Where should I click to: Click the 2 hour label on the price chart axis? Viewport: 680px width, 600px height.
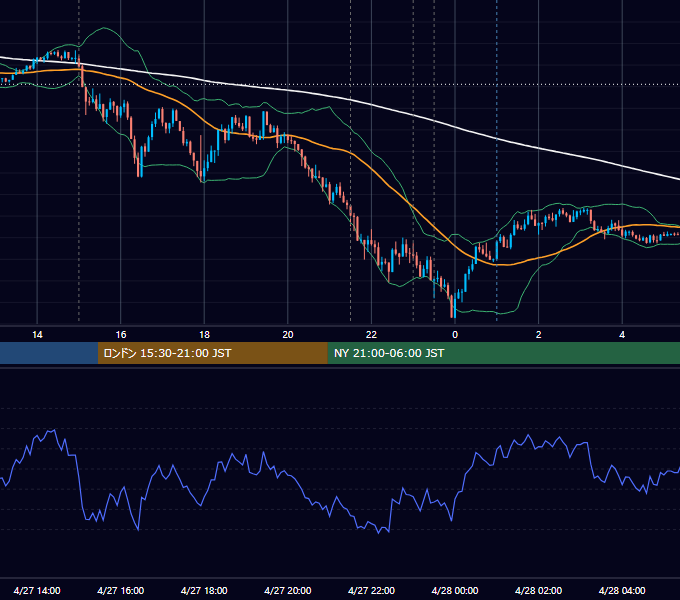click(x=539, y=335)
